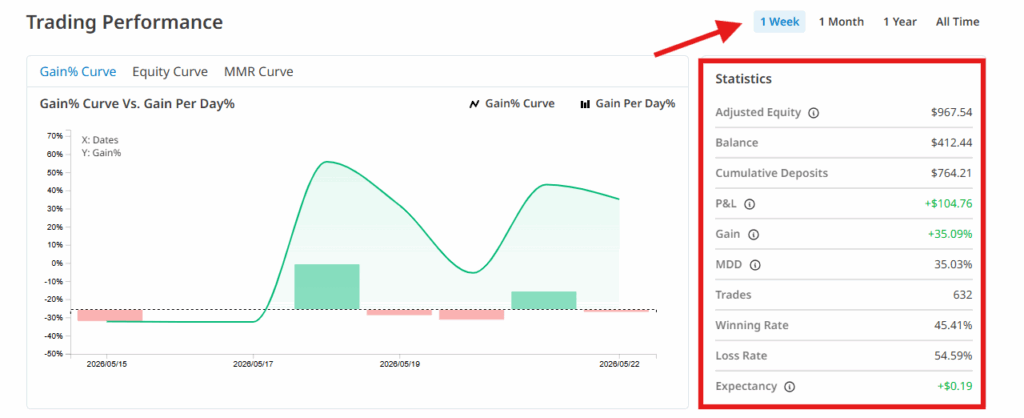Click the large green bar after 2026/05/17

pyautogui.click(x=327, y=287)
